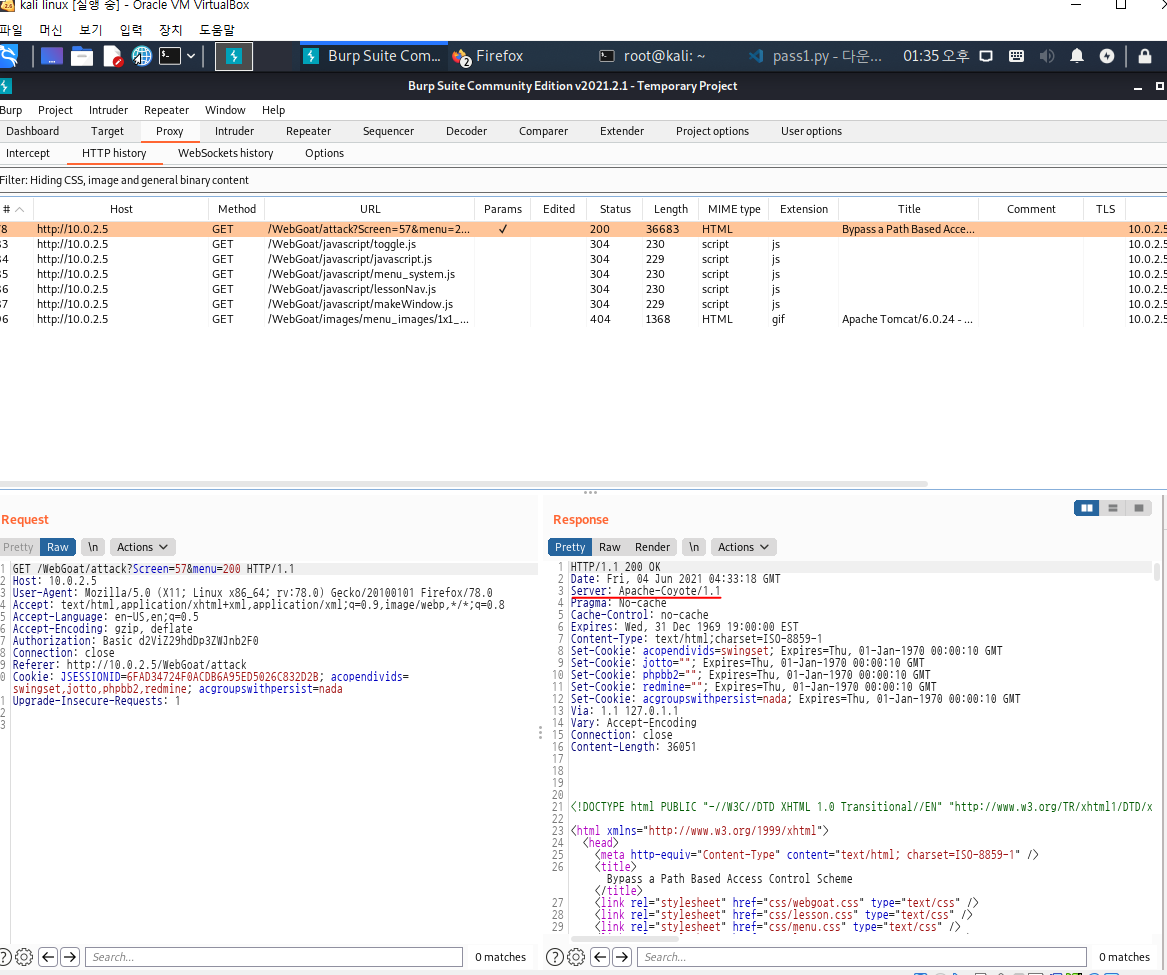Switch response view to Render
1167x975 pixels.
click(653, 547)
